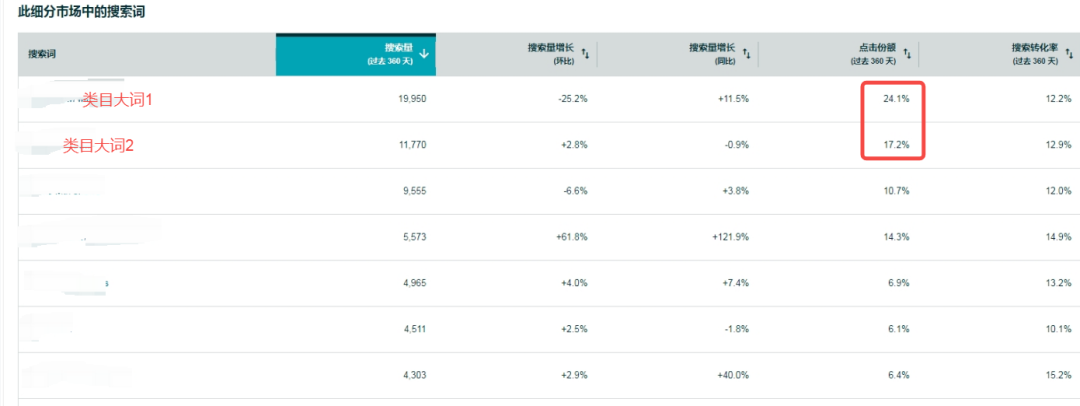Select the +61.8% growth cell
This screenshot has width=1080, height=406.
point(572,237)
